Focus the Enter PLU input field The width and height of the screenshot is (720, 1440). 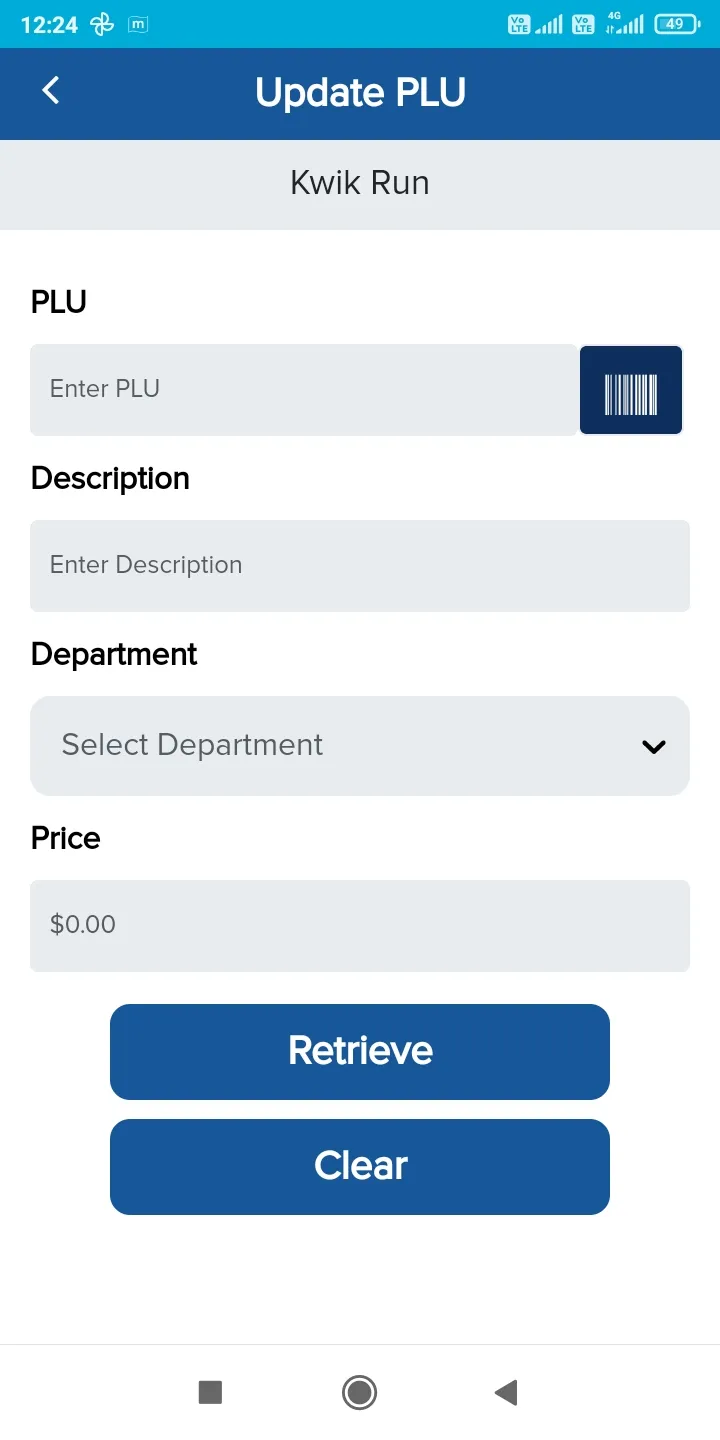[x=304, y=390]
